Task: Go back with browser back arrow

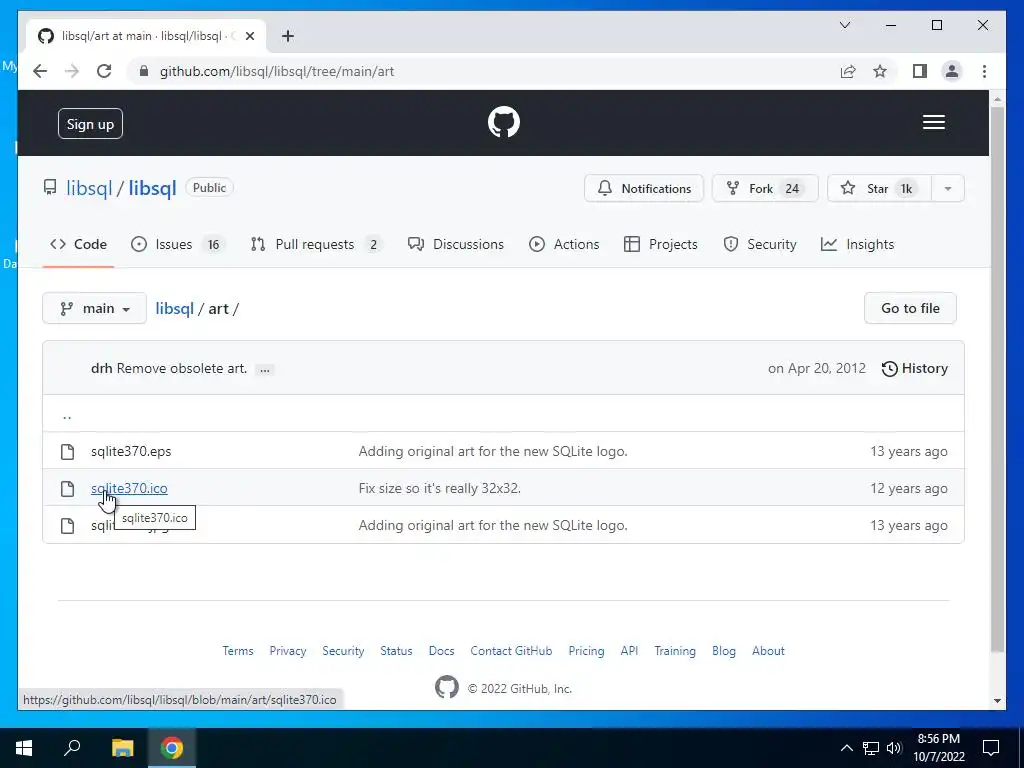Action: coord(40,71)
